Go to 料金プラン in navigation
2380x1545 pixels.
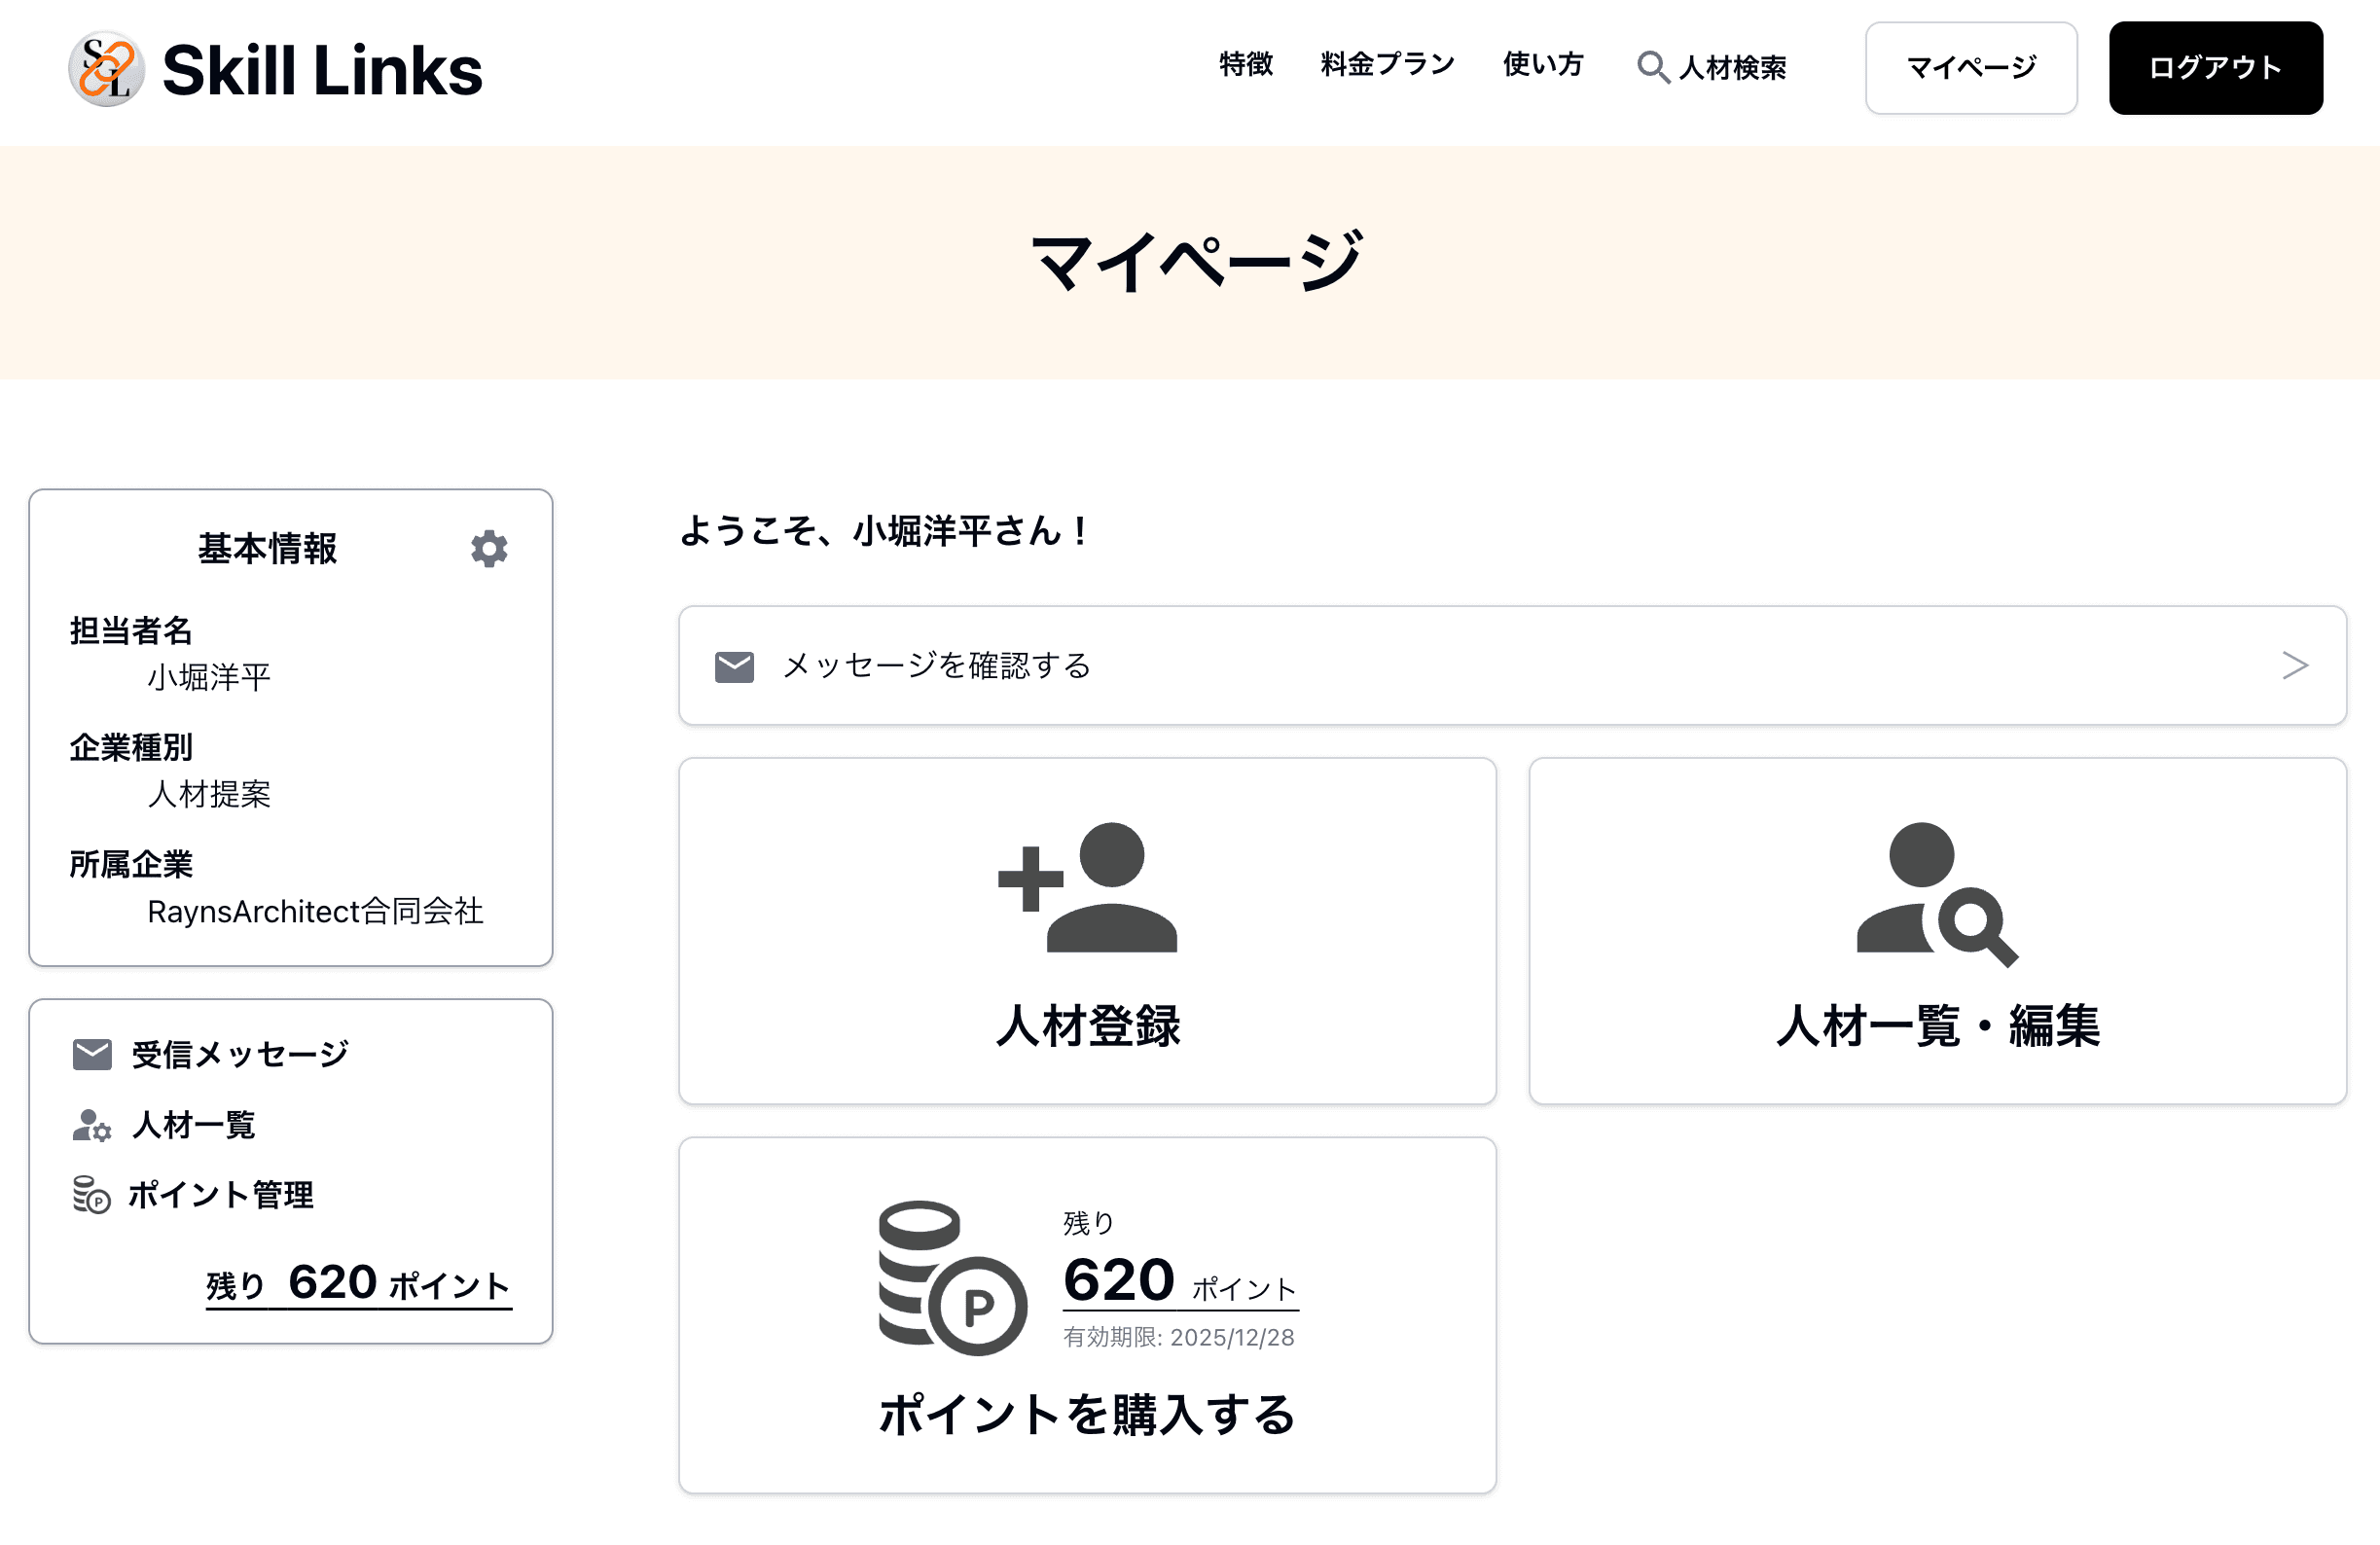coord(1387,65)
